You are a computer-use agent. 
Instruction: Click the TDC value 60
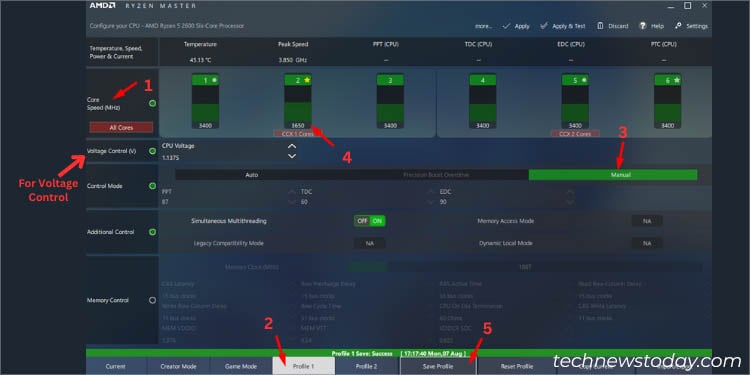coord(304,202)
